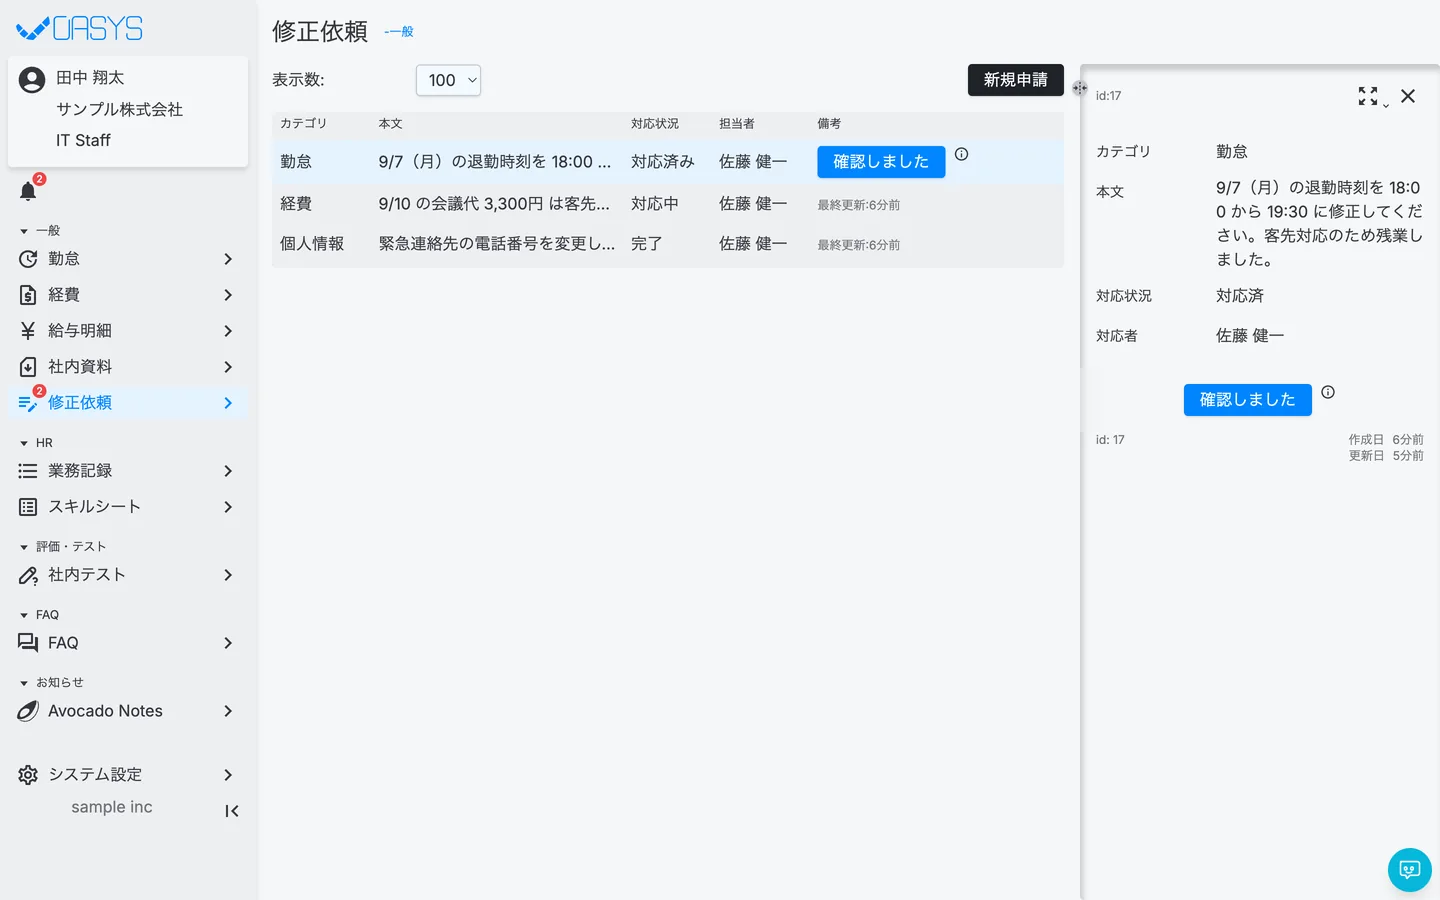Open the 表示数 100 dropdown
1440x900 pixels.
pyautogui.click(x=448, y=80)
